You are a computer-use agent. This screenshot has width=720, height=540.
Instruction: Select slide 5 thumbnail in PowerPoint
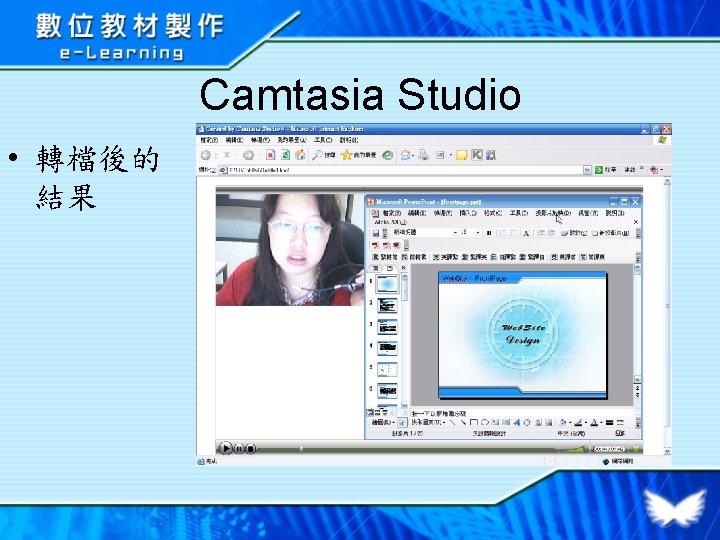pos(387,370)
